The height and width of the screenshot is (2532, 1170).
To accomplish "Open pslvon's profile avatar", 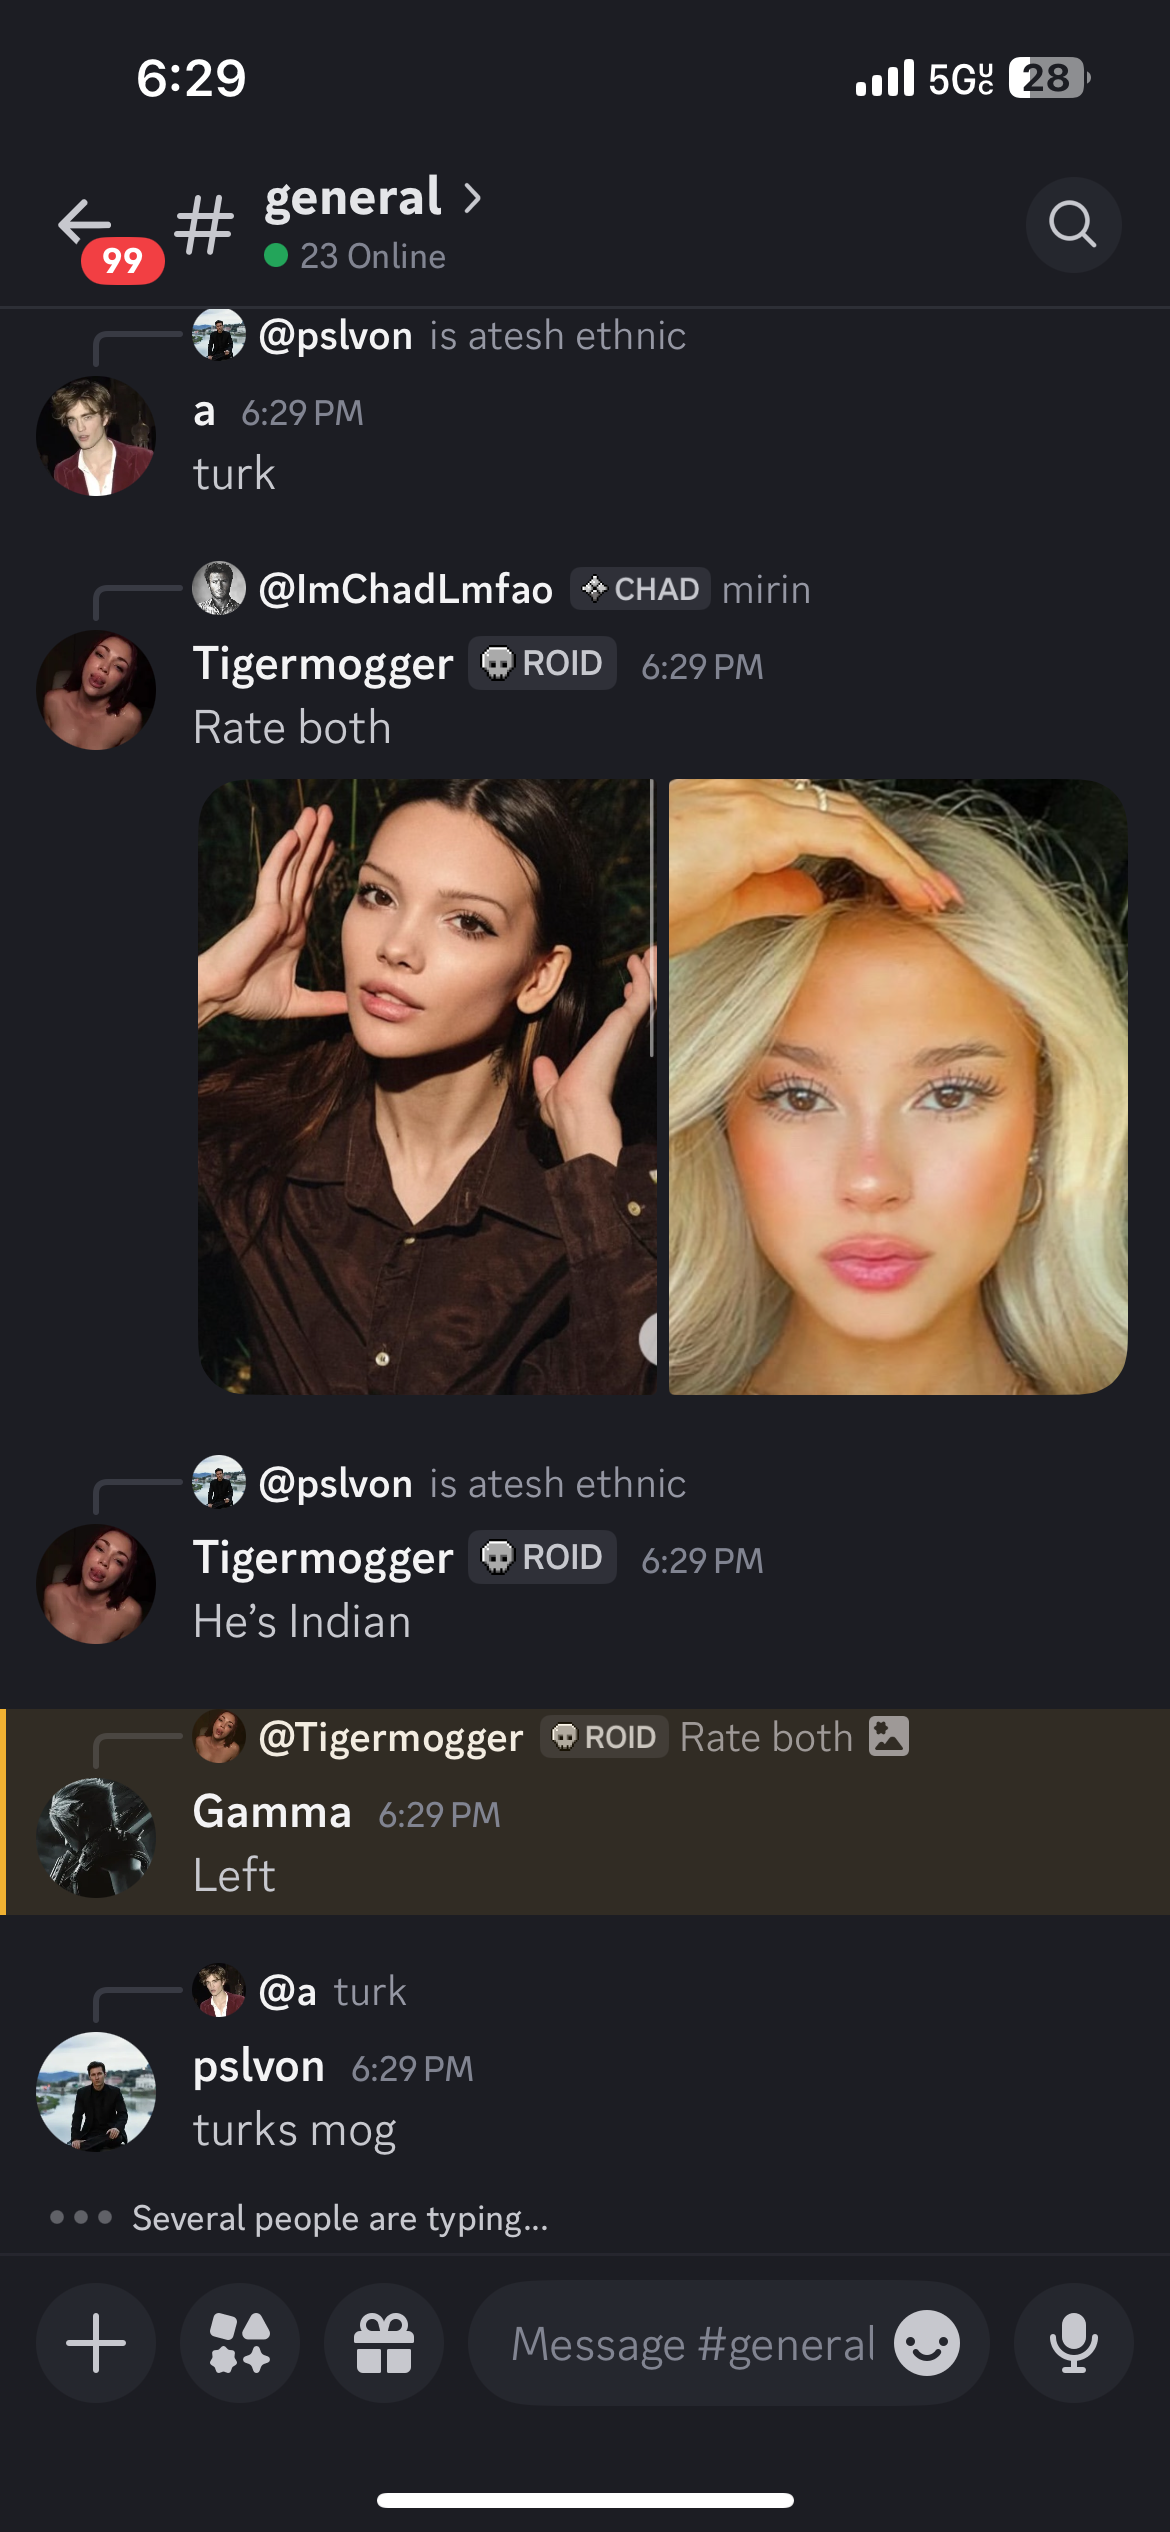I will click(96, 2092).
